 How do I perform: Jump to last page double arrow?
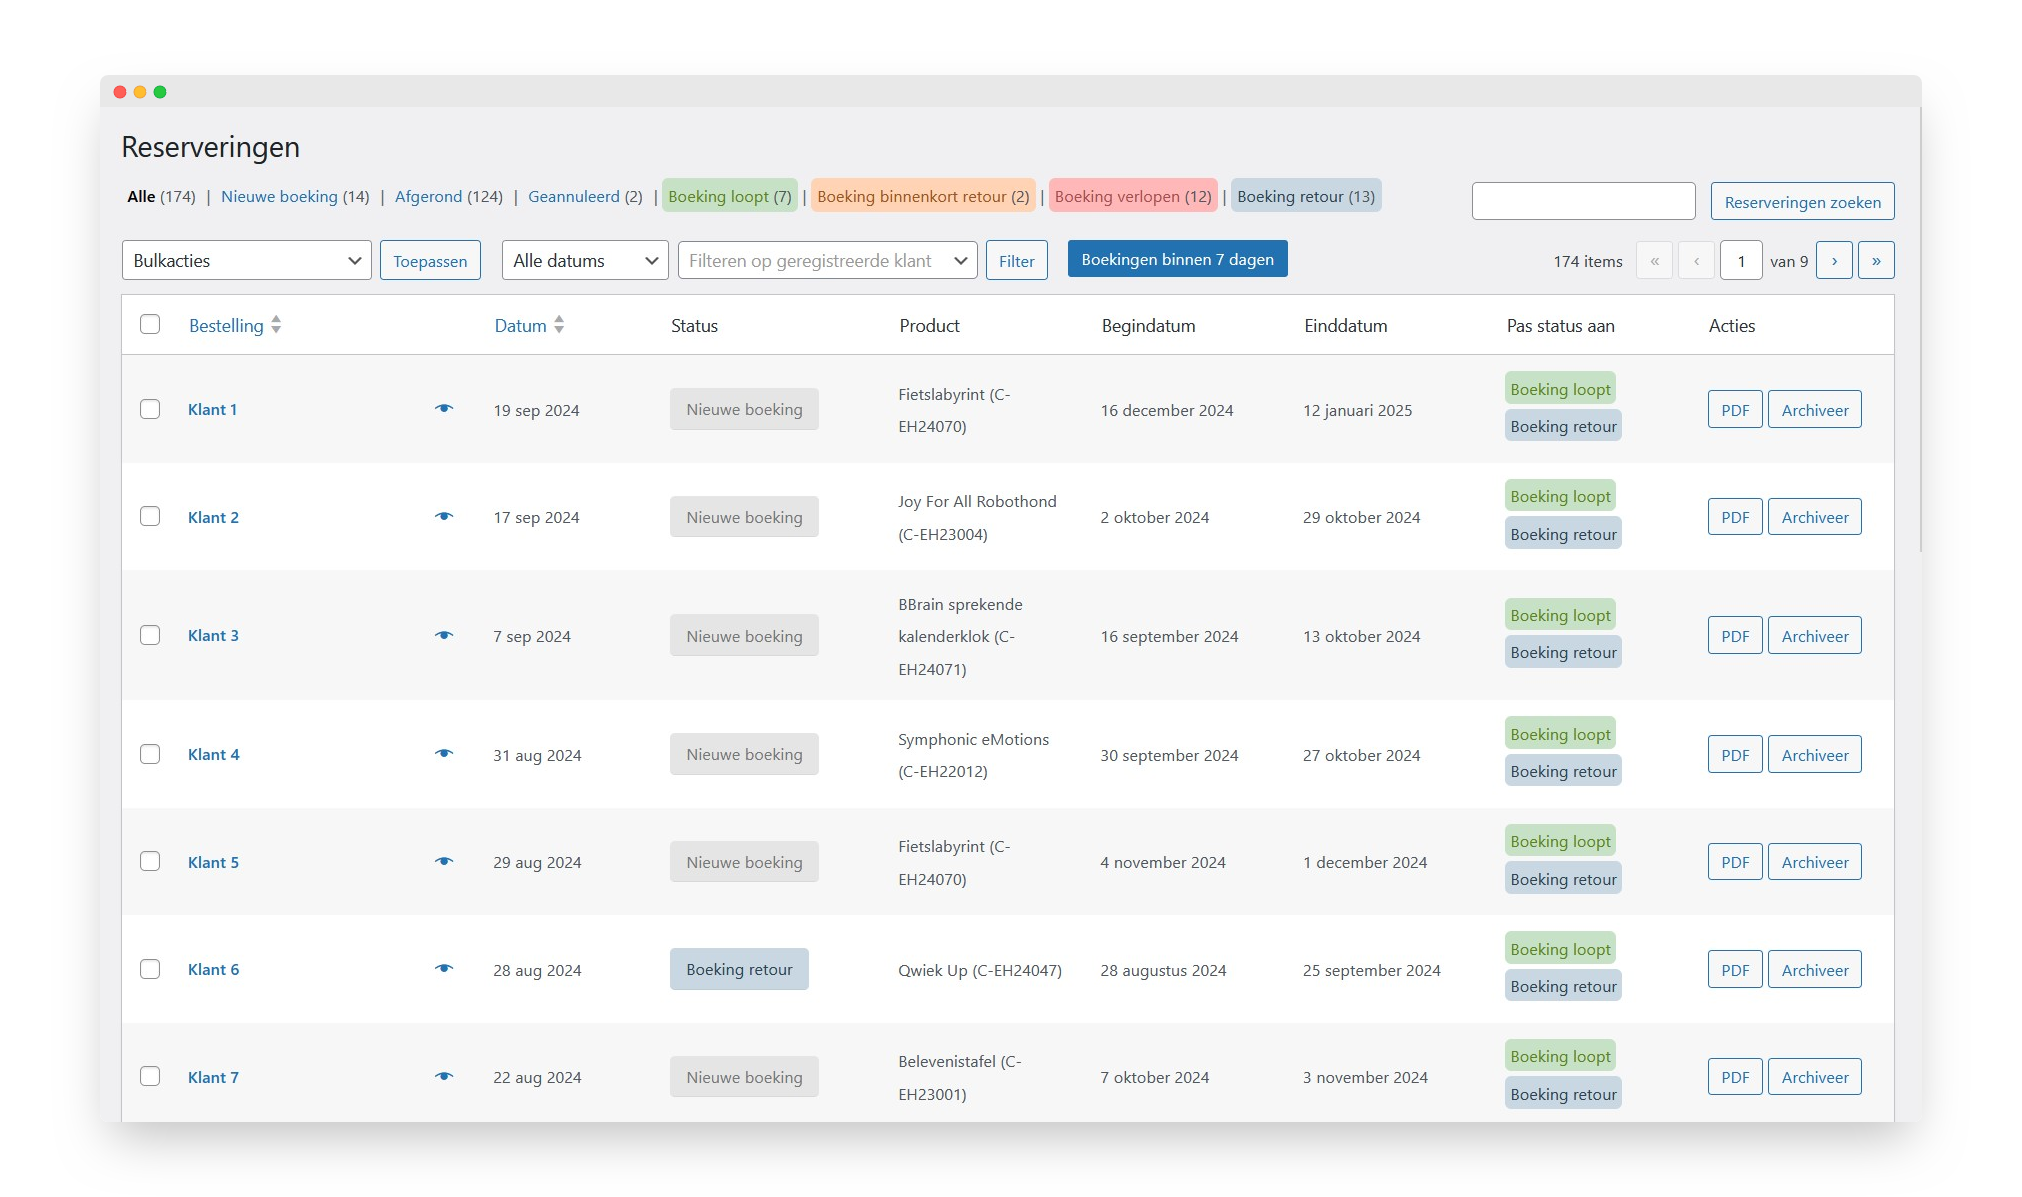point(1876,261)
